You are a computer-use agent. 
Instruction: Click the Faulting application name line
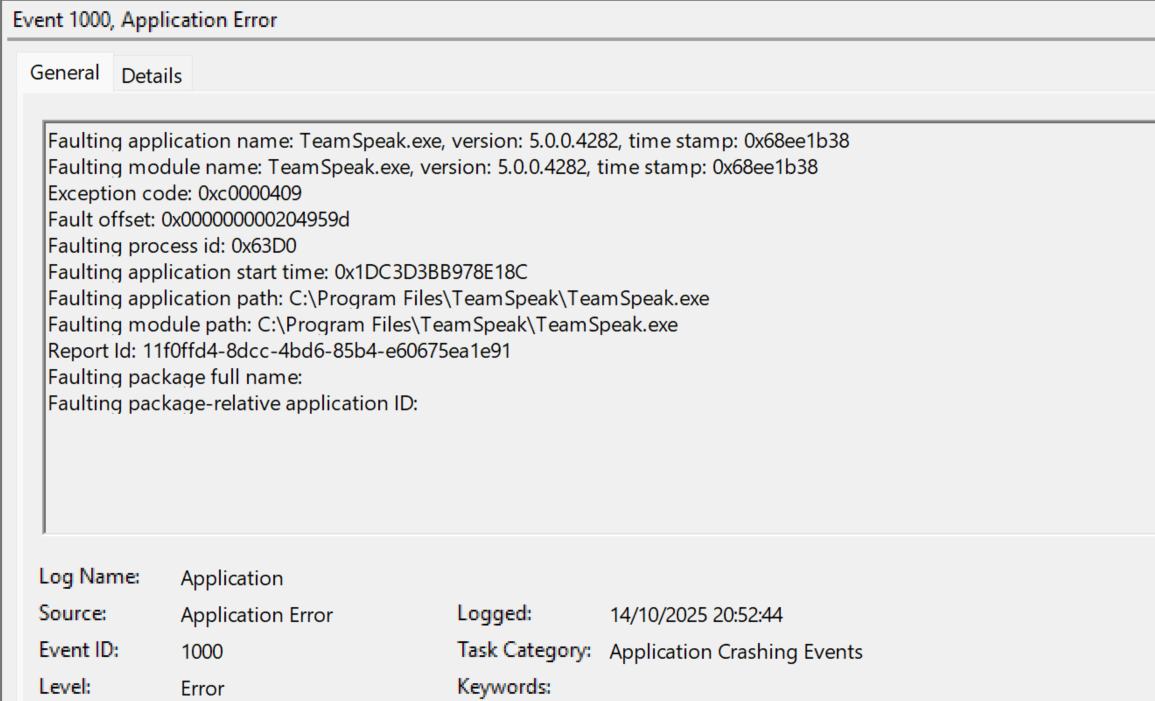click(x=448, y=141)
